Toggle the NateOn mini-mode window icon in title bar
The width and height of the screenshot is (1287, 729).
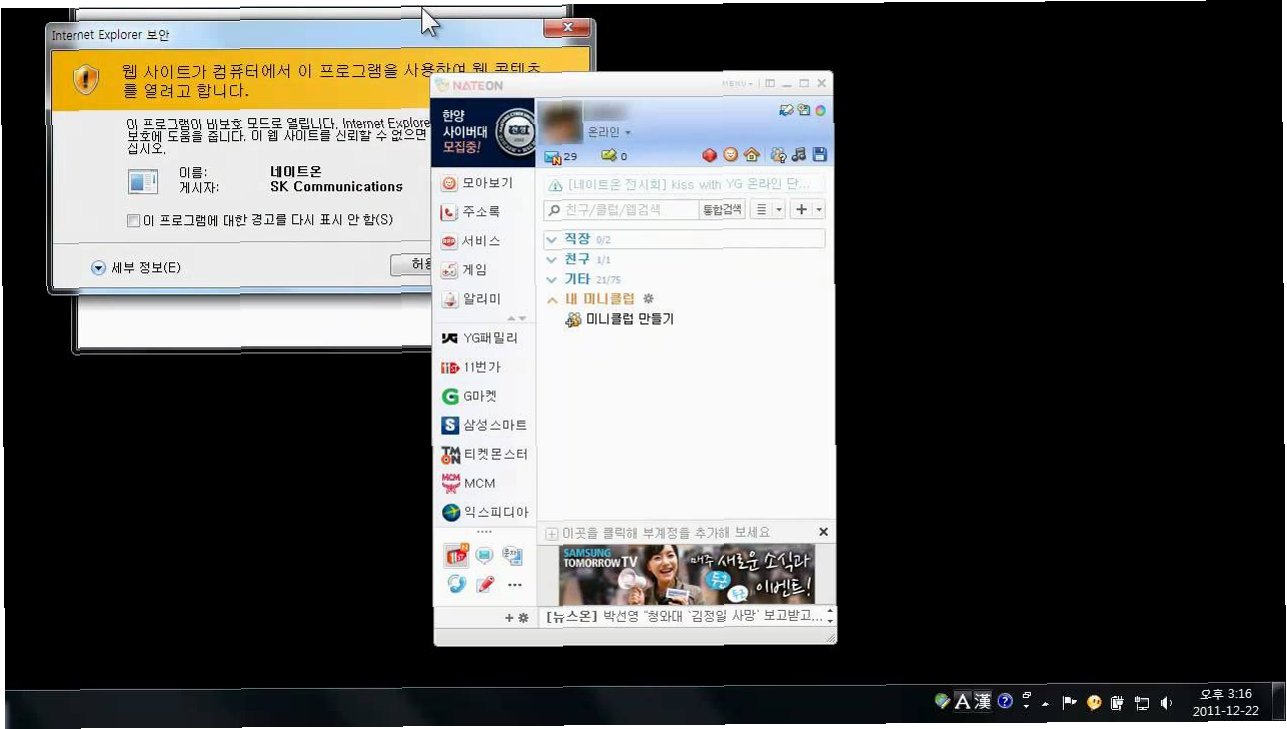[770, 83]
